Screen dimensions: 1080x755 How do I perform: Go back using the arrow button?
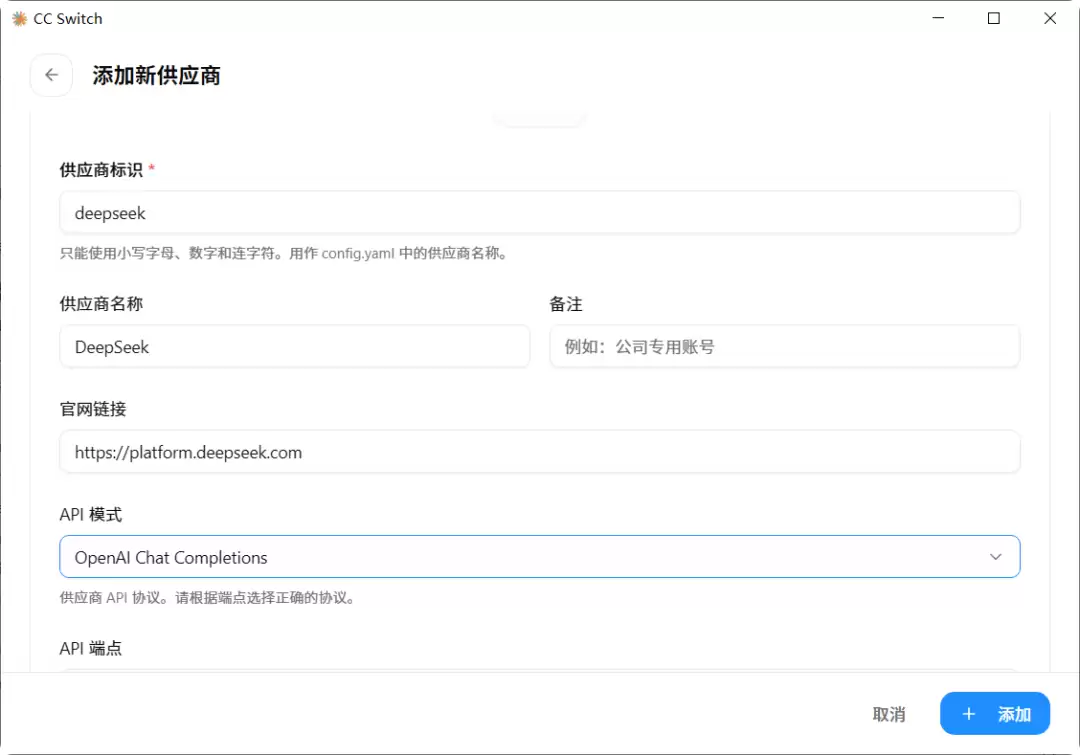[x=52, y=75]
